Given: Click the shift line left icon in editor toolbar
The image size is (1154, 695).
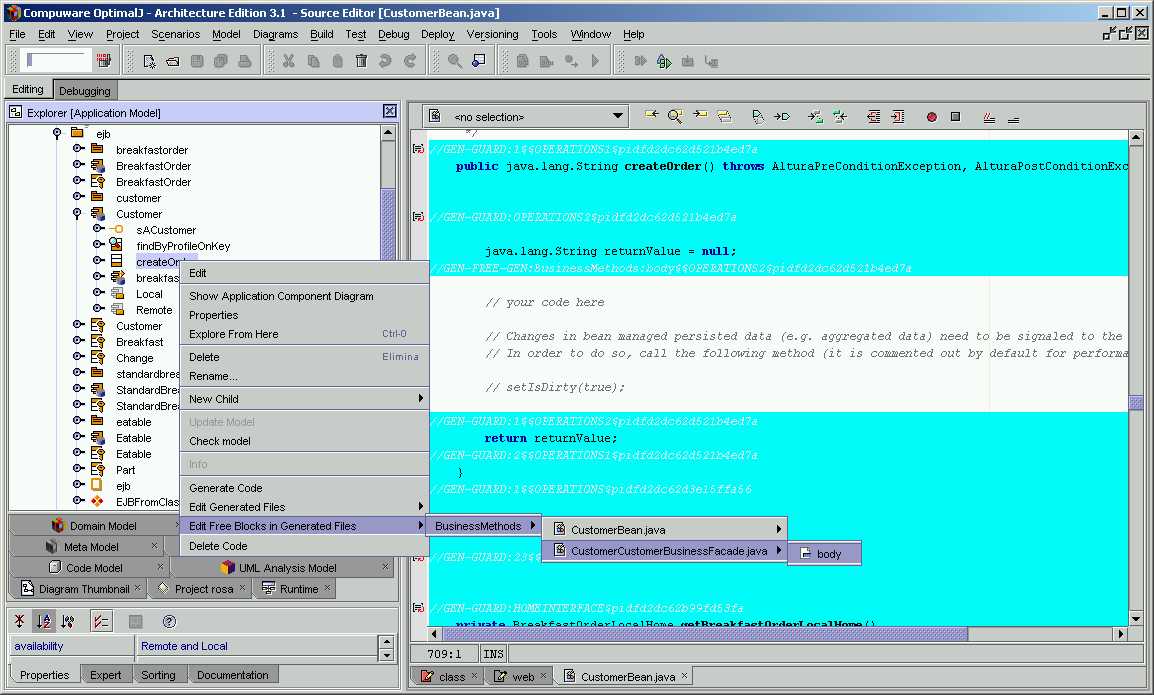Looking at the screenshot, I should click(x=874, y=116).
